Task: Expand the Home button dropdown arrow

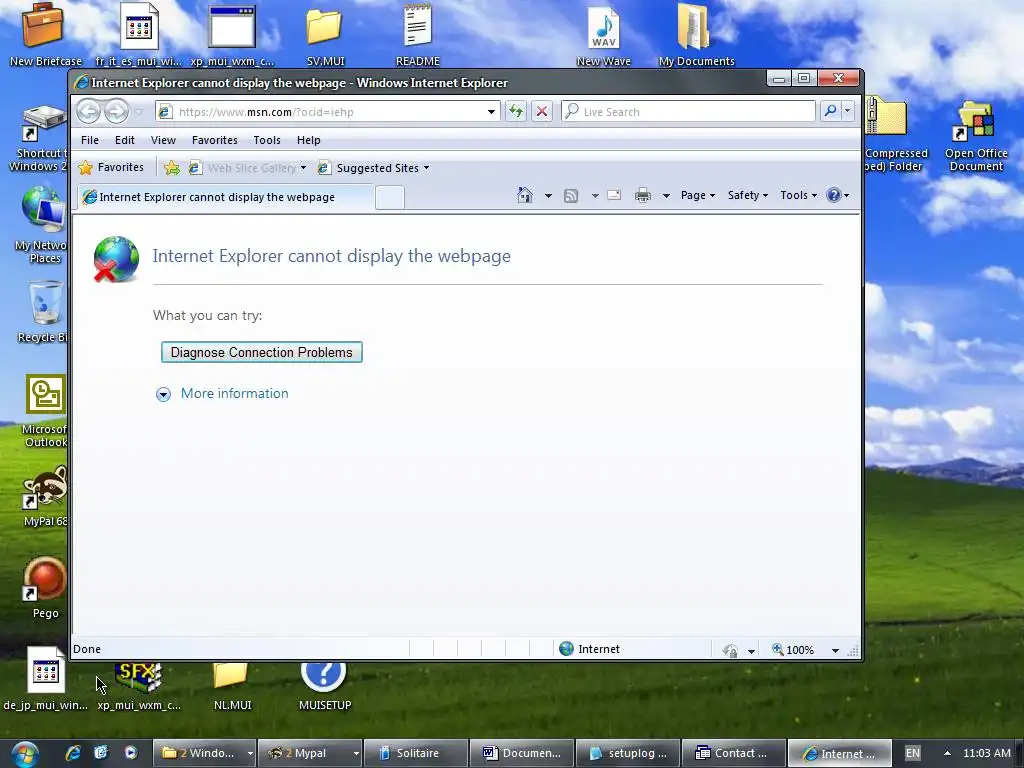Action: [x=548, y=195]
